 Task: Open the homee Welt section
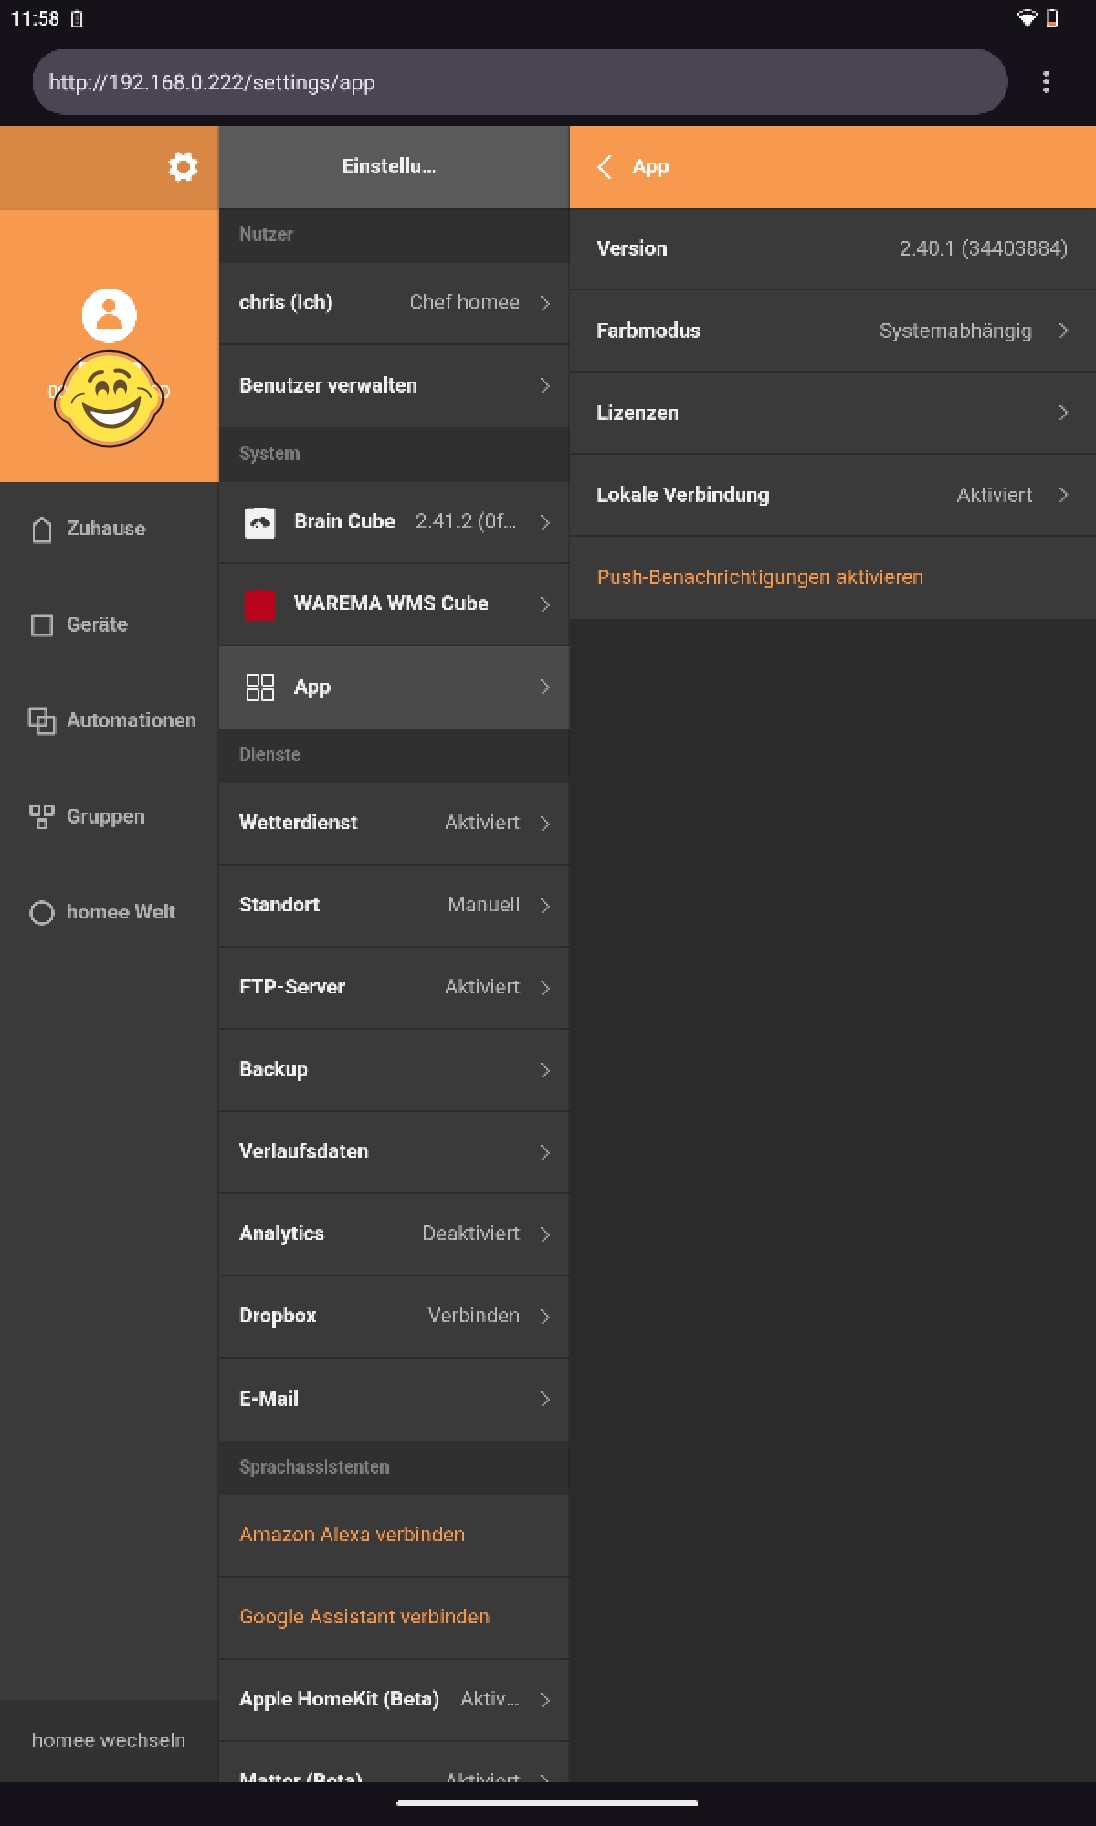pyautogui.click(x=120, y=912)
